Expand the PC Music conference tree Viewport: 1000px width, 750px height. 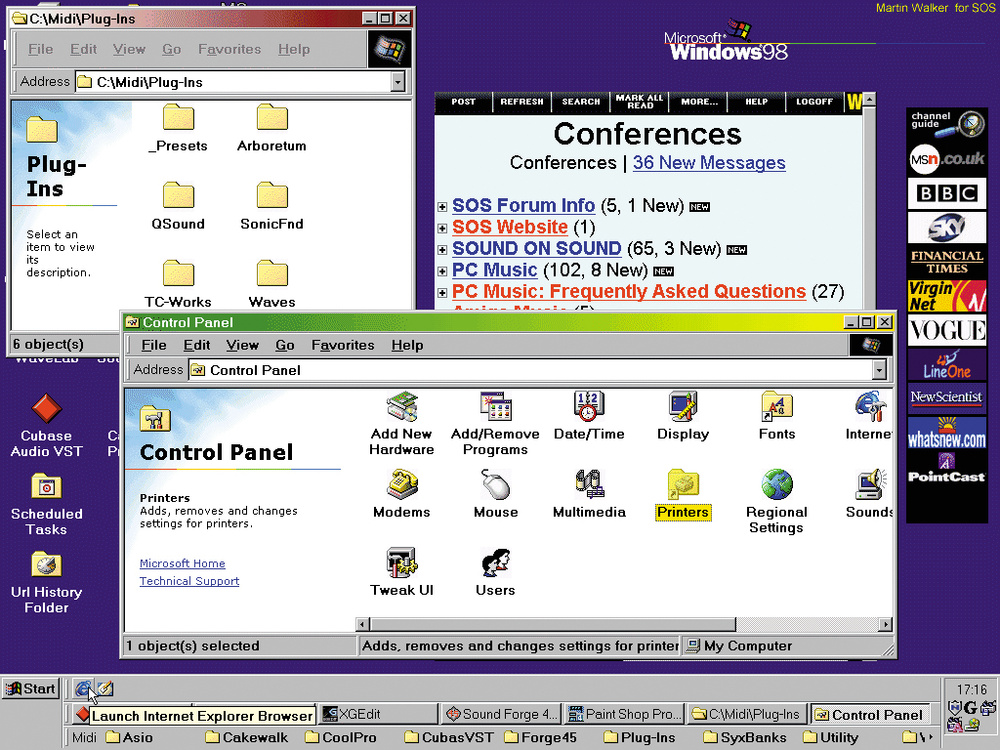[442, 271]
